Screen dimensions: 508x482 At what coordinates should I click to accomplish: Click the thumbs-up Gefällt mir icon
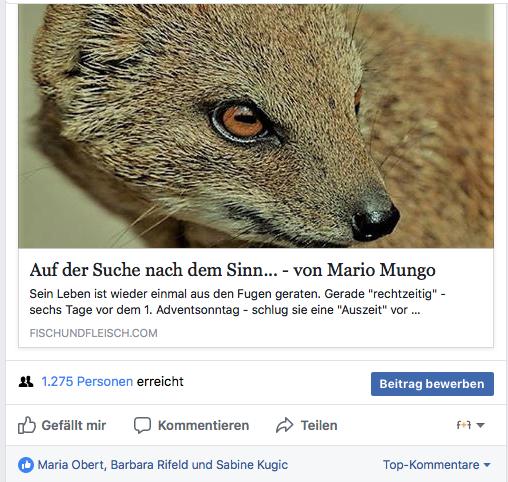pyautogui.click(x=26, y=425)
